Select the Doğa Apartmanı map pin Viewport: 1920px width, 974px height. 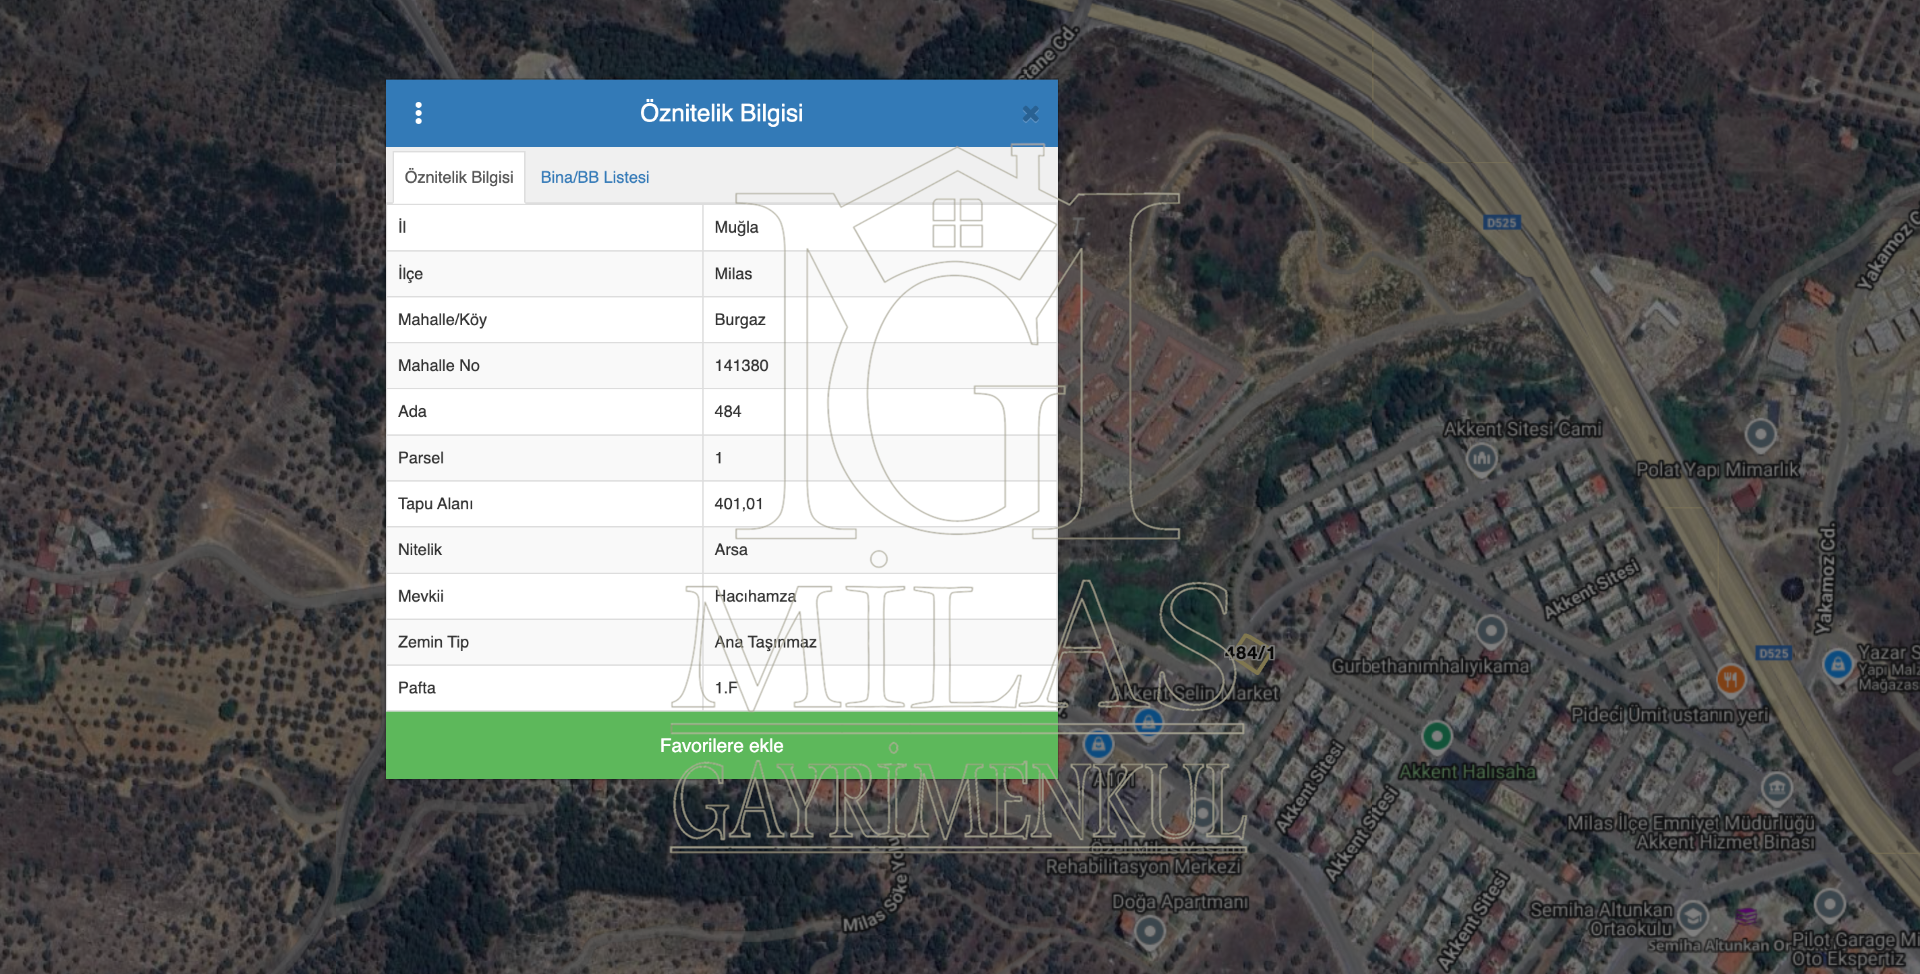coord(1150,932)
